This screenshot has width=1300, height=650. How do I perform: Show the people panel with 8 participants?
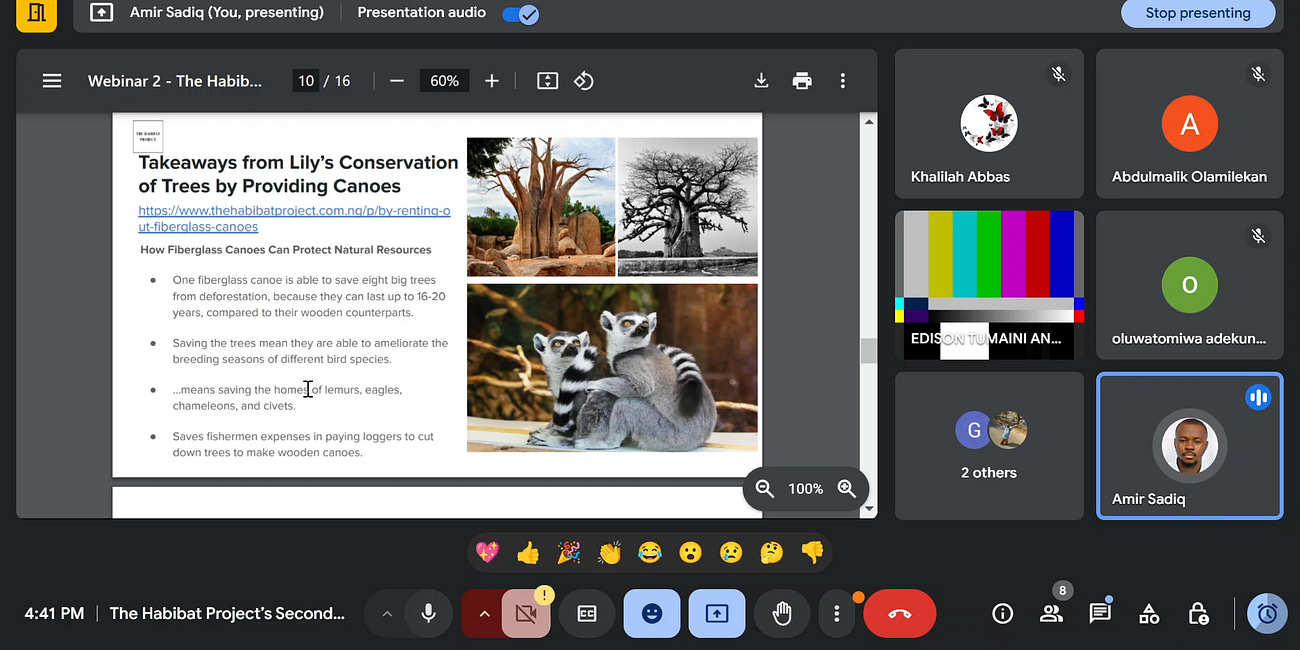(x=1051, y=614)
